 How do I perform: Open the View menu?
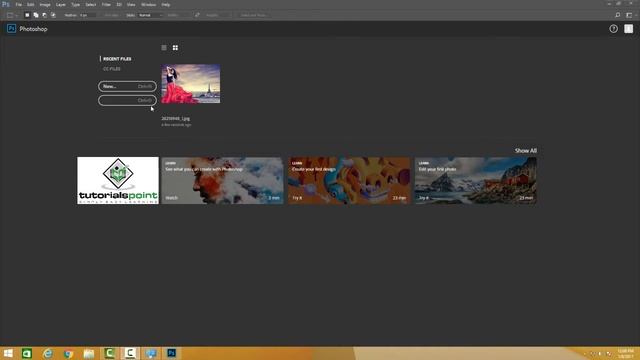[x=131, y=4]
